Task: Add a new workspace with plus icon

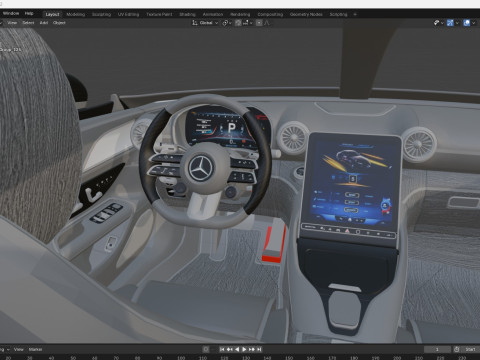Action: coord(355,14)
